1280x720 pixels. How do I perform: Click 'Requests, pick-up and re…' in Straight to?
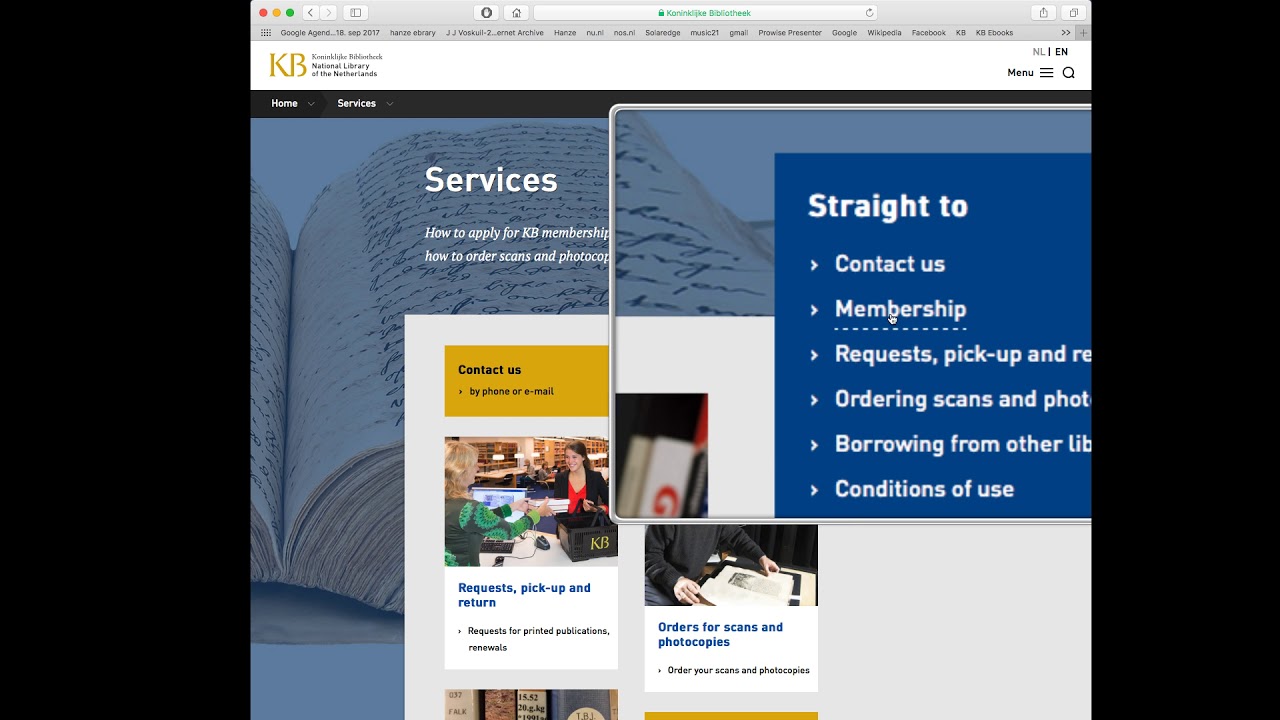[x=962, y=354]
